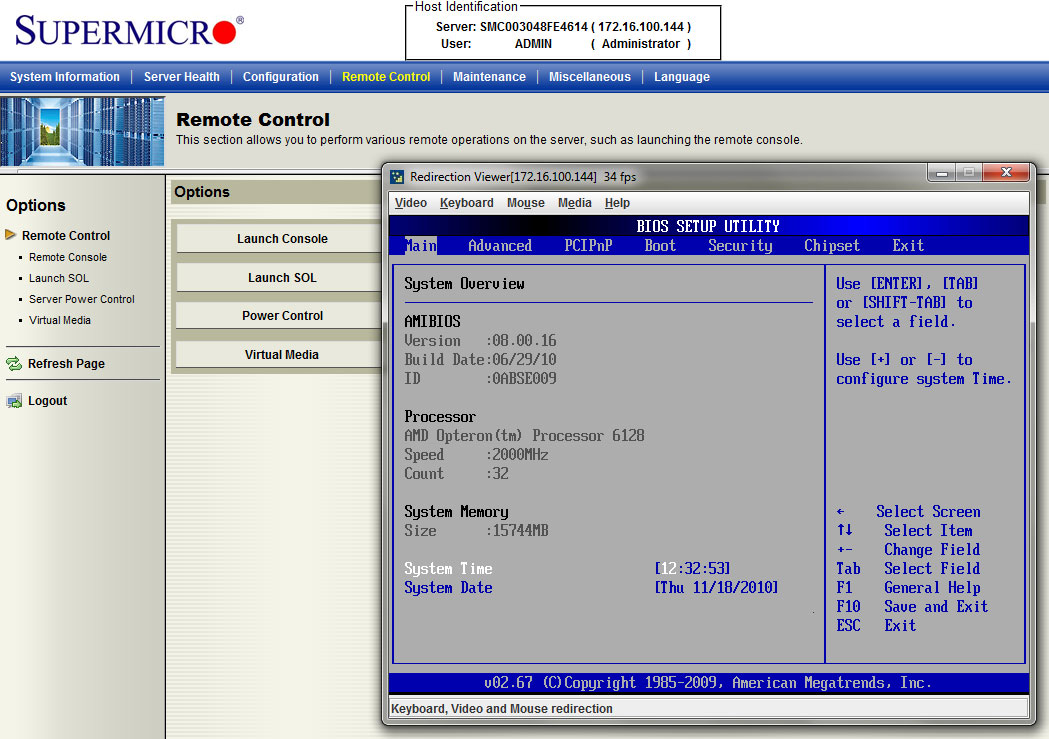Open the Language menu
The image size is (1049, 739).
(x=682, y=77)
